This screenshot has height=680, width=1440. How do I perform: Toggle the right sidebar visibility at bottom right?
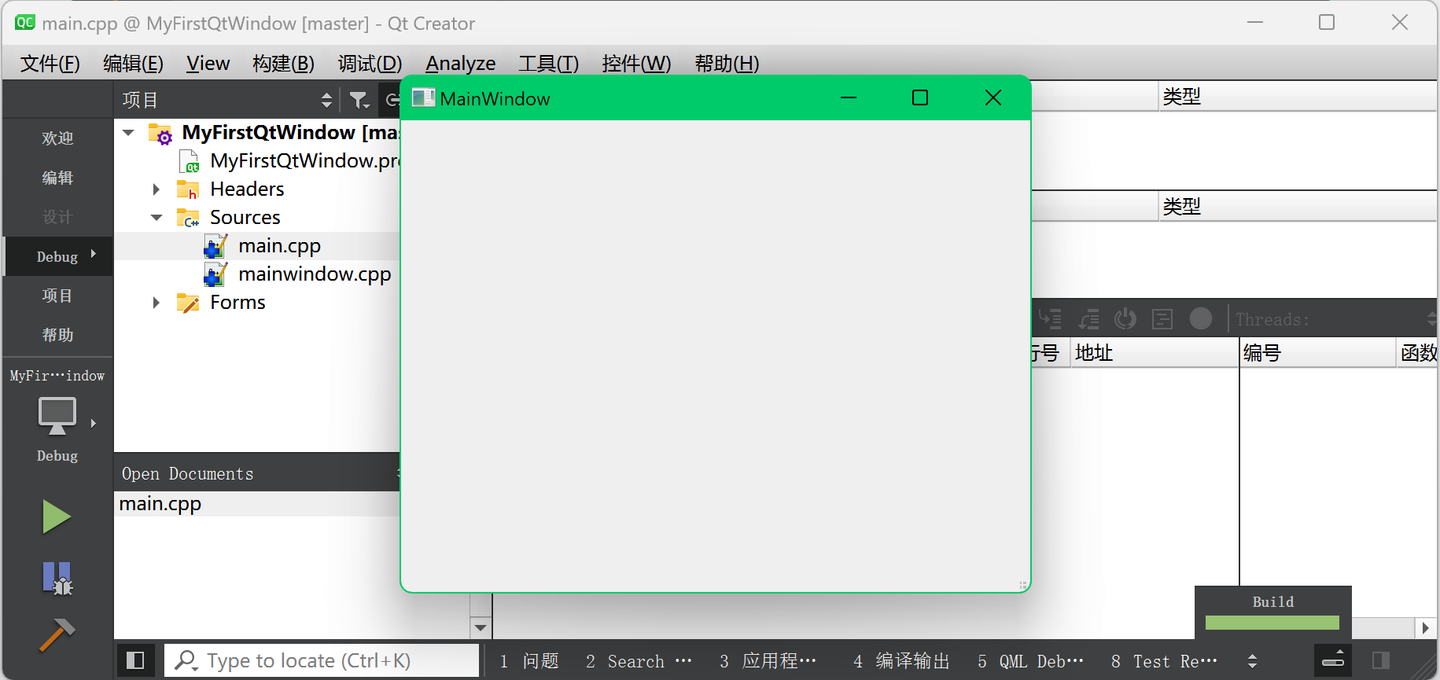tap(1382, 660)
